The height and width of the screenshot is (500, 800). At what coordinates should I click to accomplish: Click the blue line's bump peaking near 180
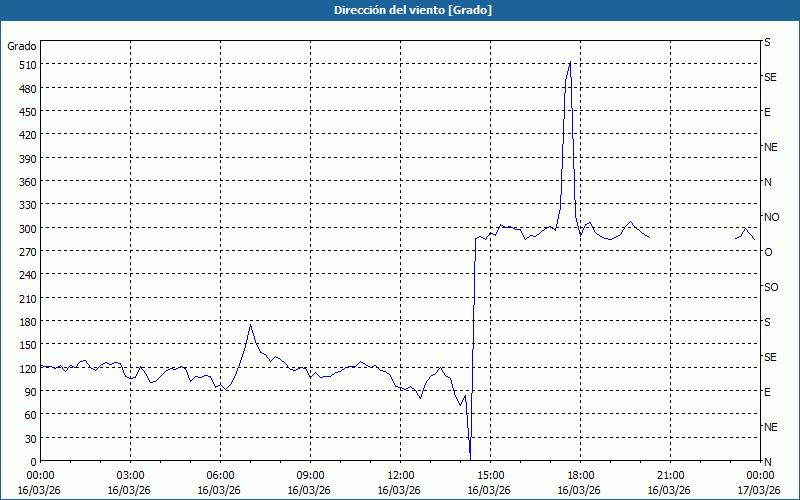pos(251,325)
